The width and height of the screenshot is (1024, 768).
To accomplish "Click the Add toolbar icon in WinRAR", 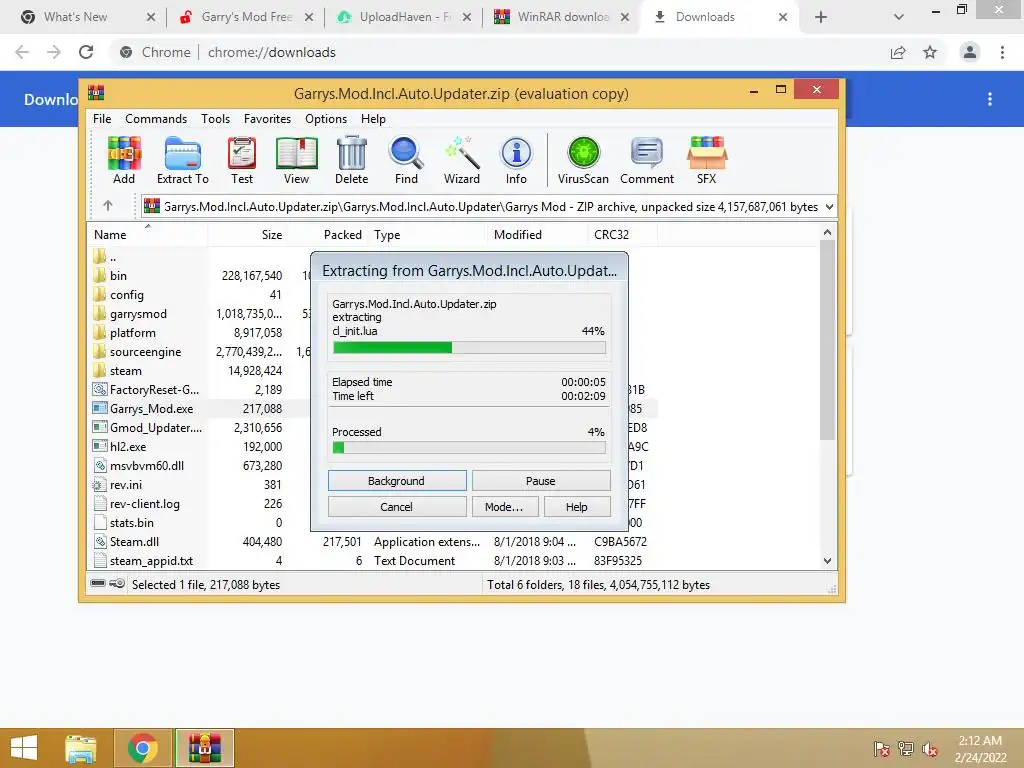I will (x=124, y=161).
